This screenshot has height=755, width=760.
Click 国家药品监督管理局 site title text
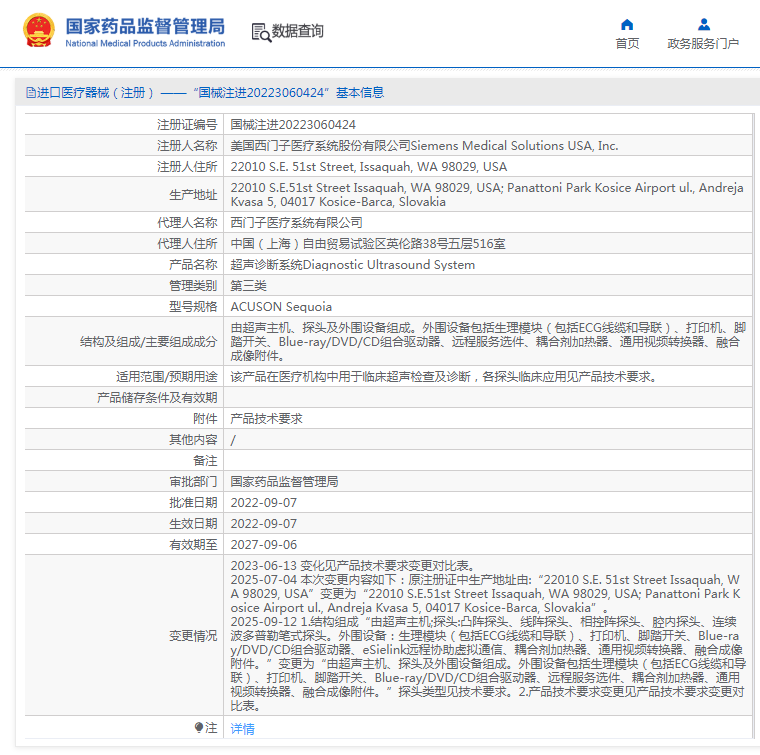(x=145, y=26)
